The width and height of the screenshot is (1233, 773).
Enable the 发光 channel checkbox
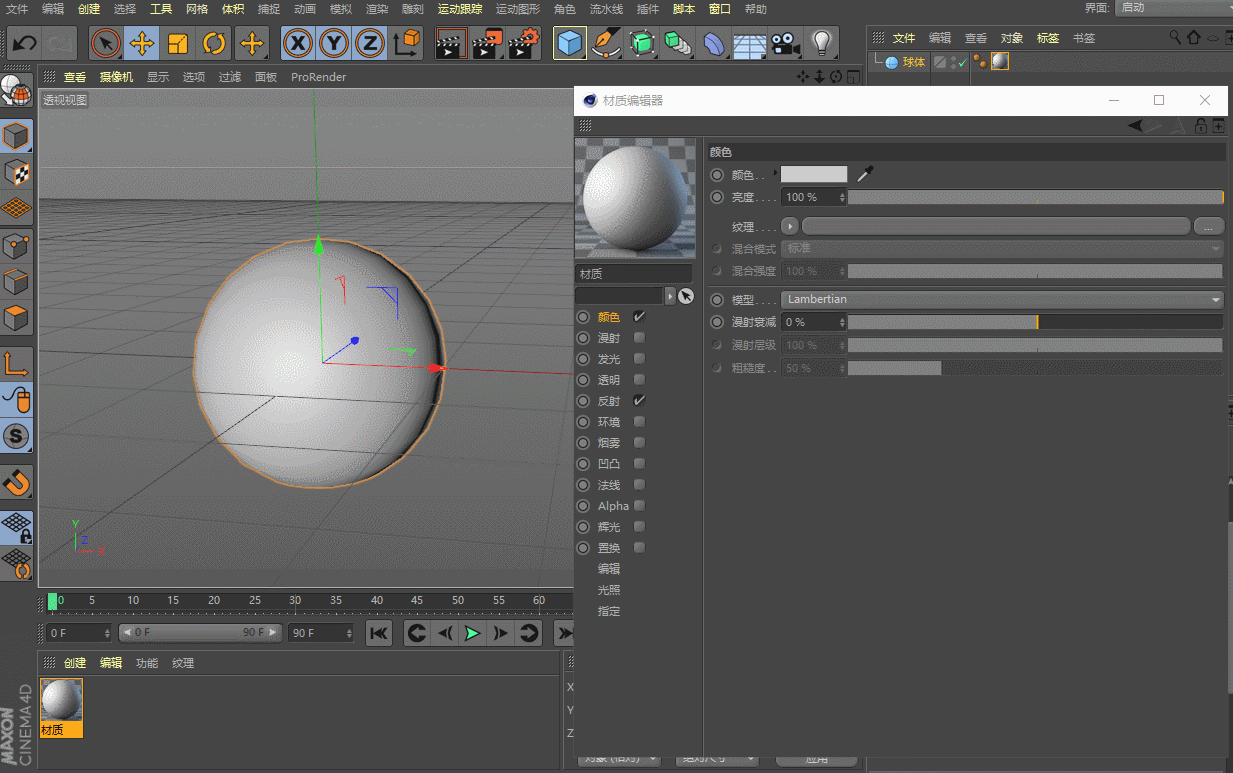coord(639,359)
